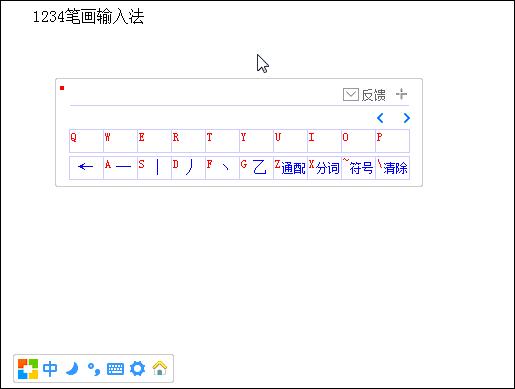The width and height of the screenshot is (515, 389).
Task: Click the X 分词 key
Action: pos(324,168)
